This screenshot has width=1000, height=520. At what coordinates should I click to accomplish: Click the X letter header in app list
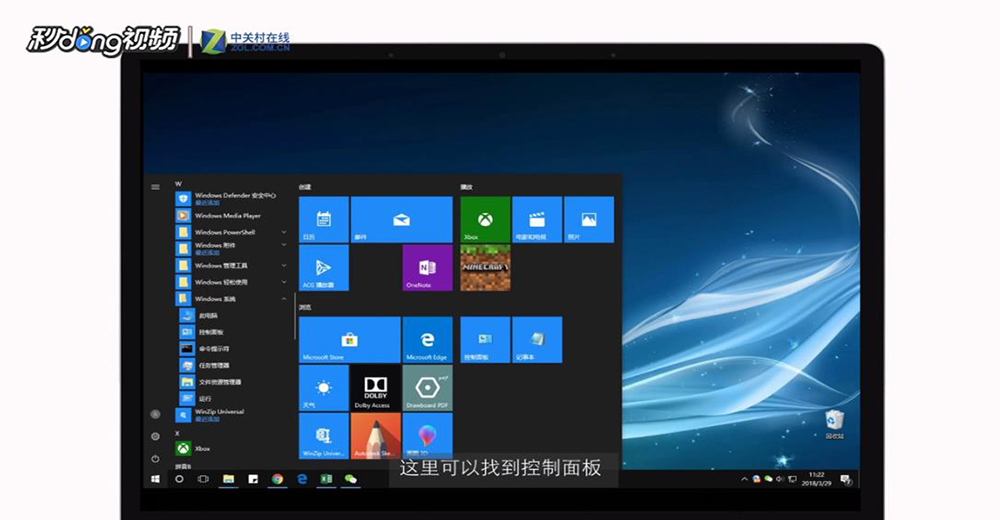click(178, 433)
